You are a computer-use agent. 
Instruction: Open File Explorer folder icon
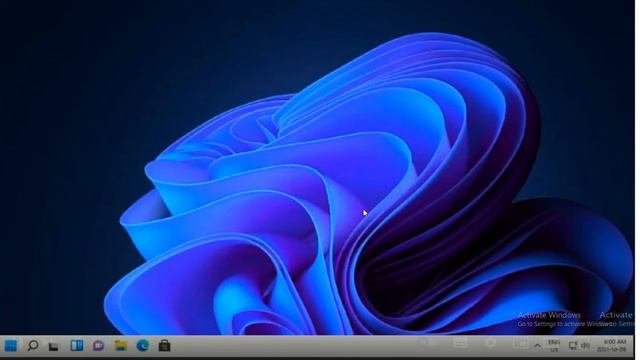[120, 346]
